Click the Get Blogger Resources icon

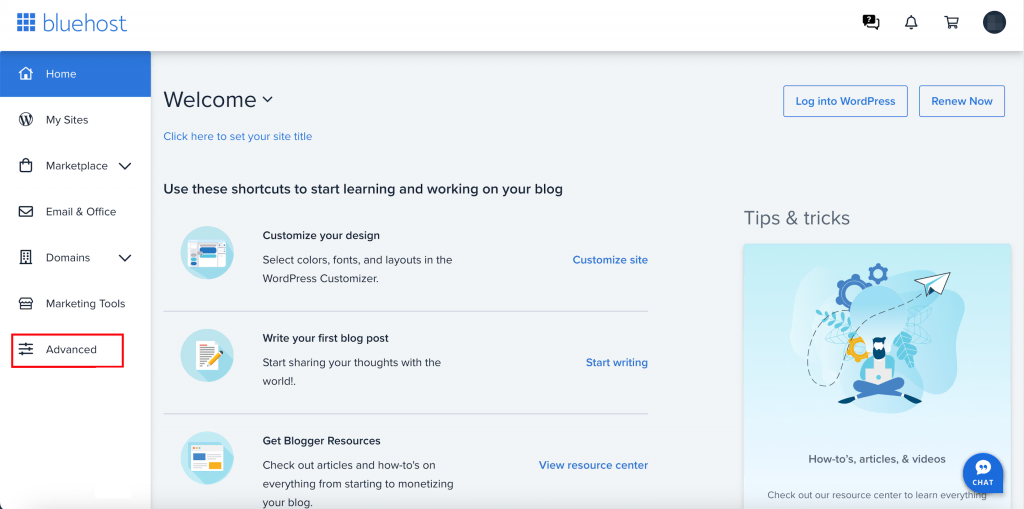(207, 458)
